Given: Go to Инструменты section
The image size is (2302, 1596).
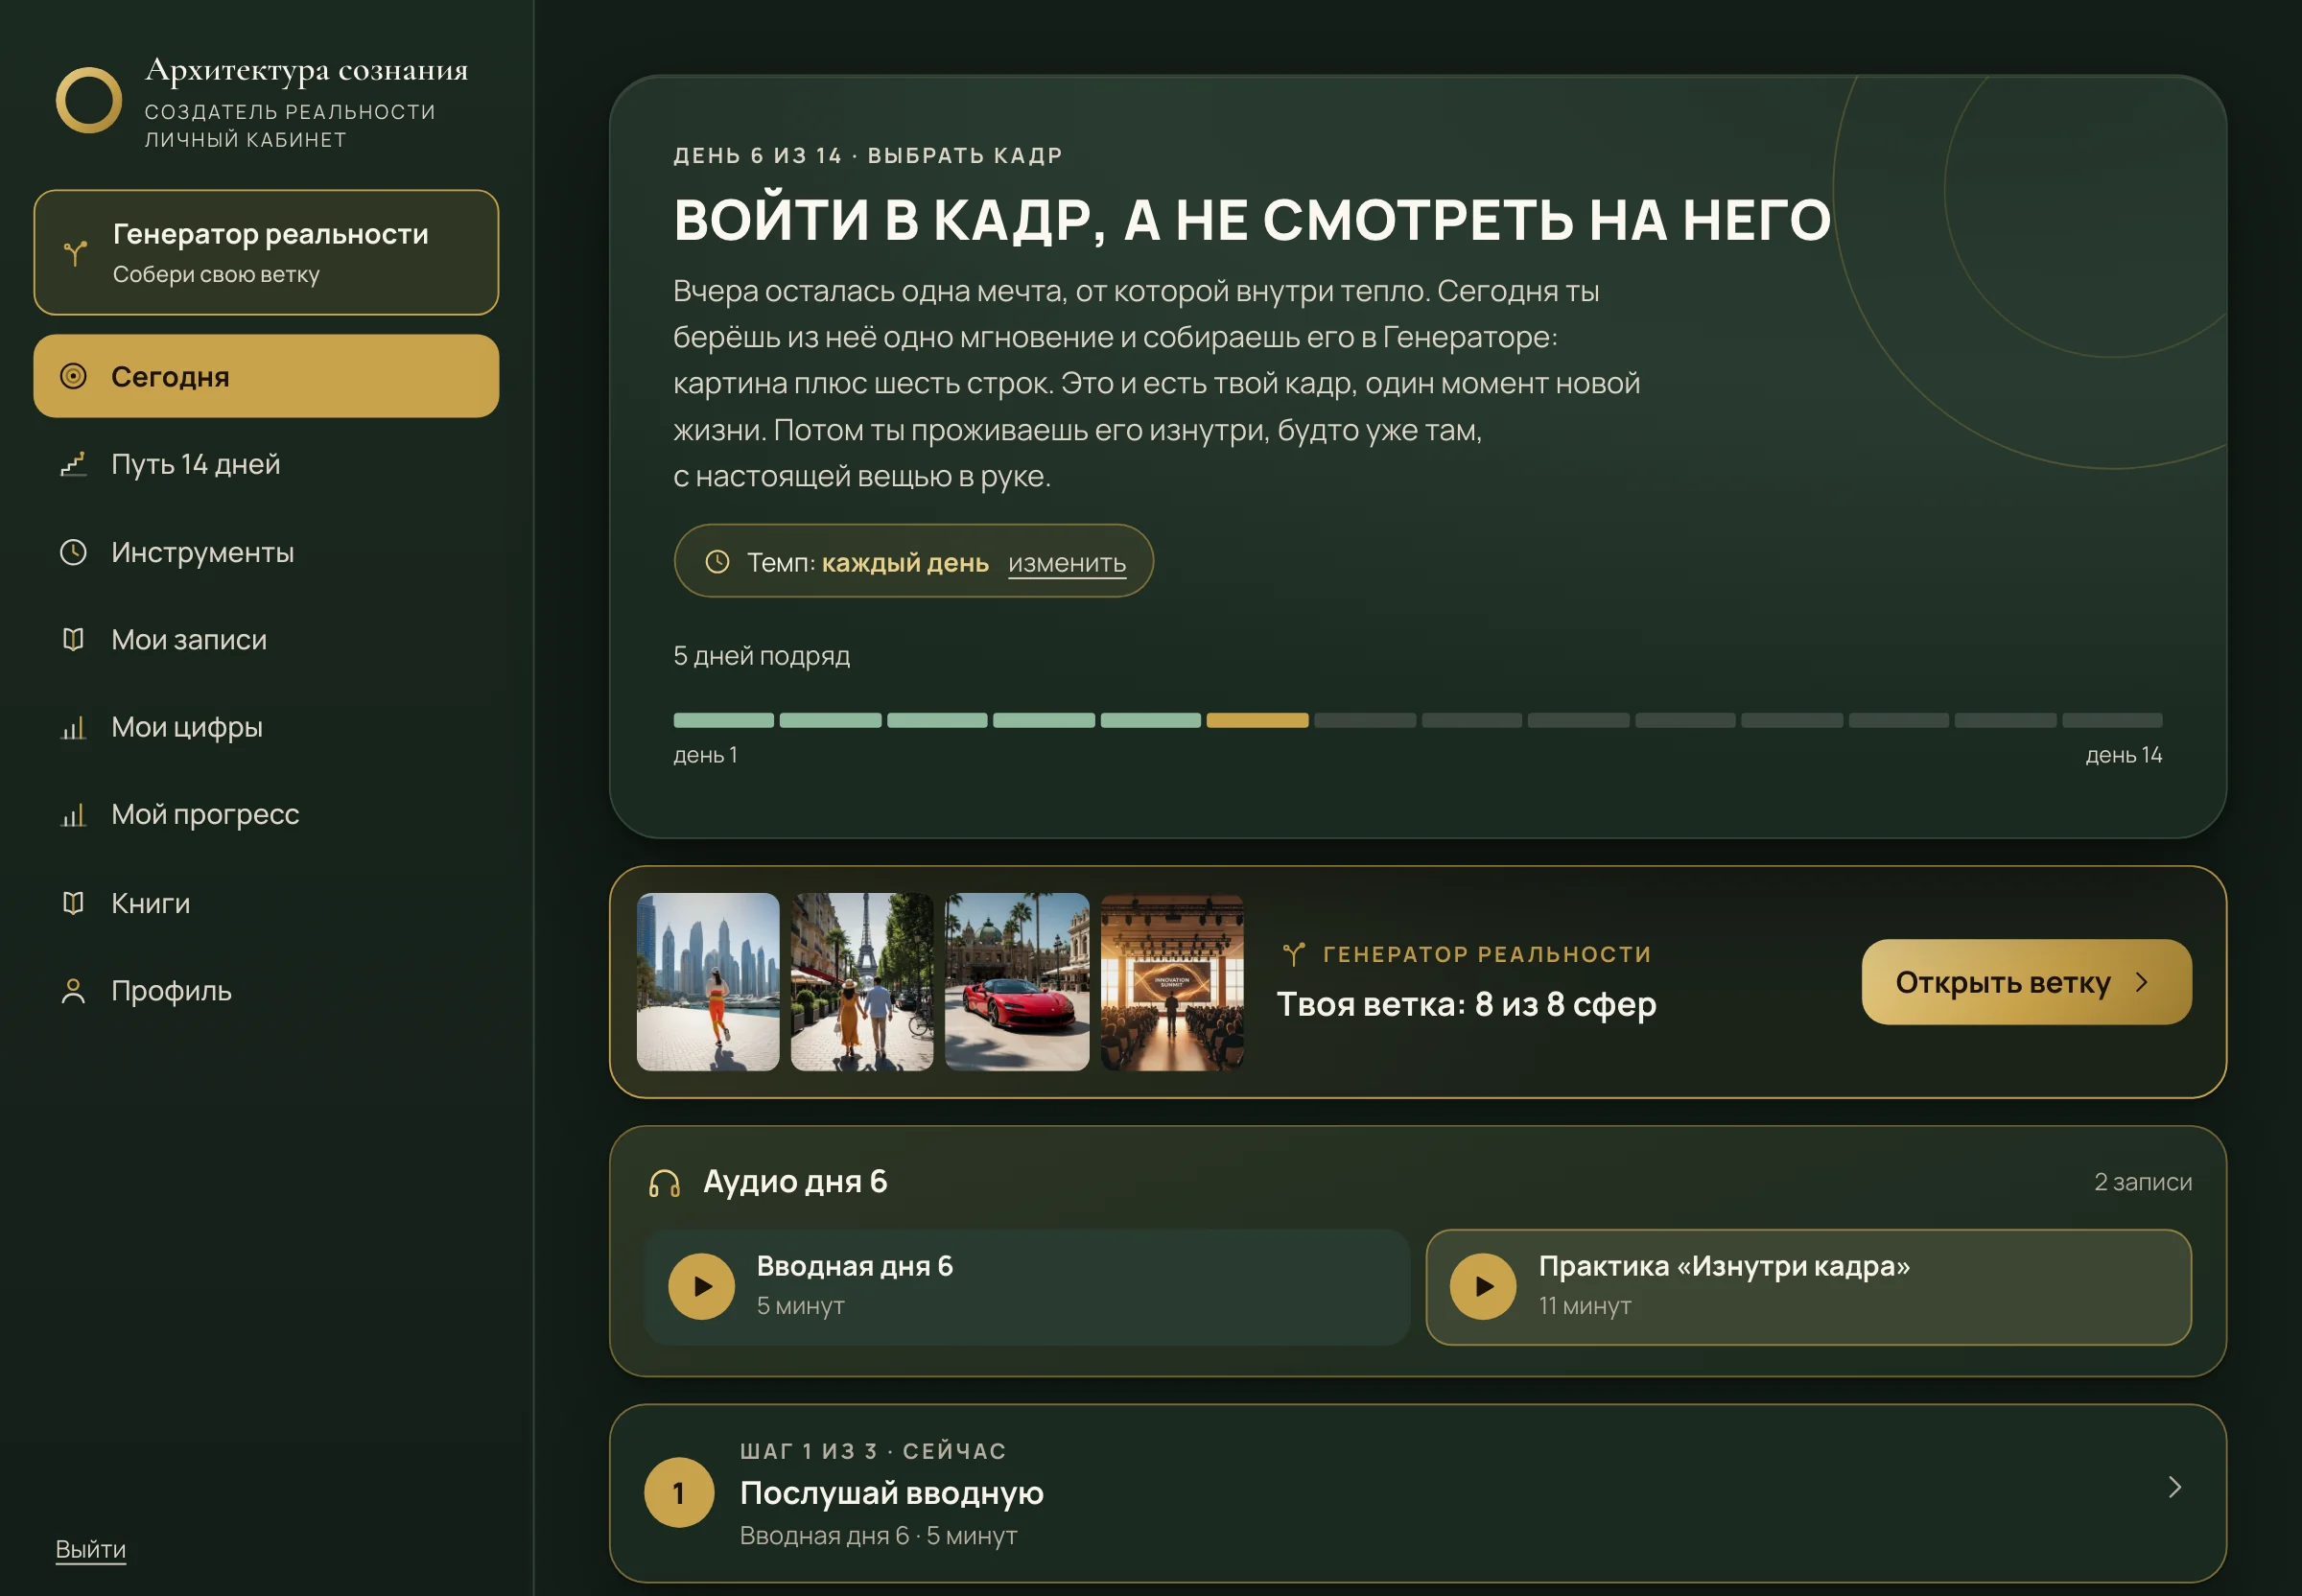Looking at the screenshot, I should 266,552.
